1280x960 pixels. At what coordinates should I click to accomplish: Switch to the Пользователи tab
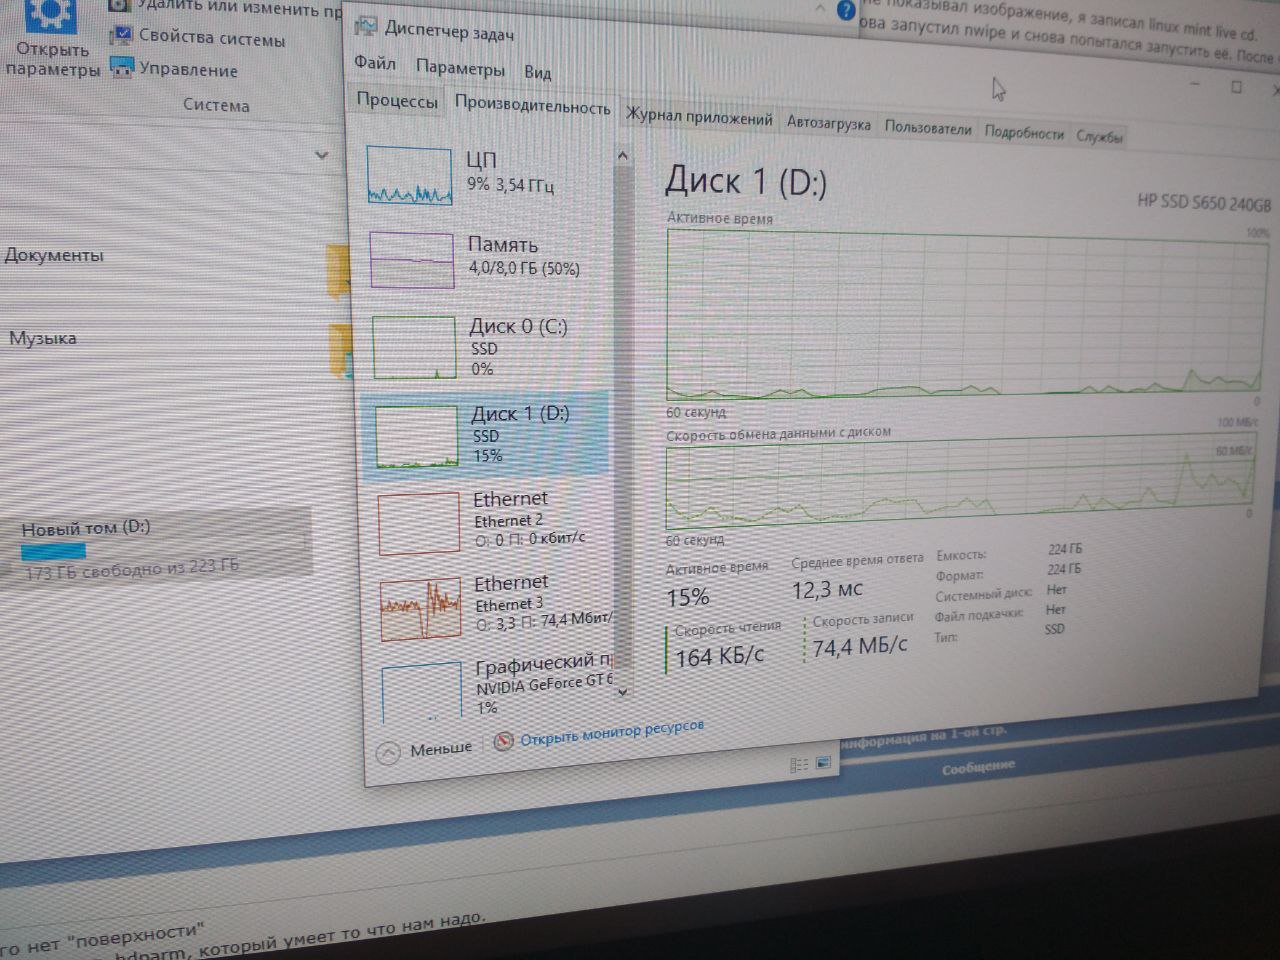[928, 128]
